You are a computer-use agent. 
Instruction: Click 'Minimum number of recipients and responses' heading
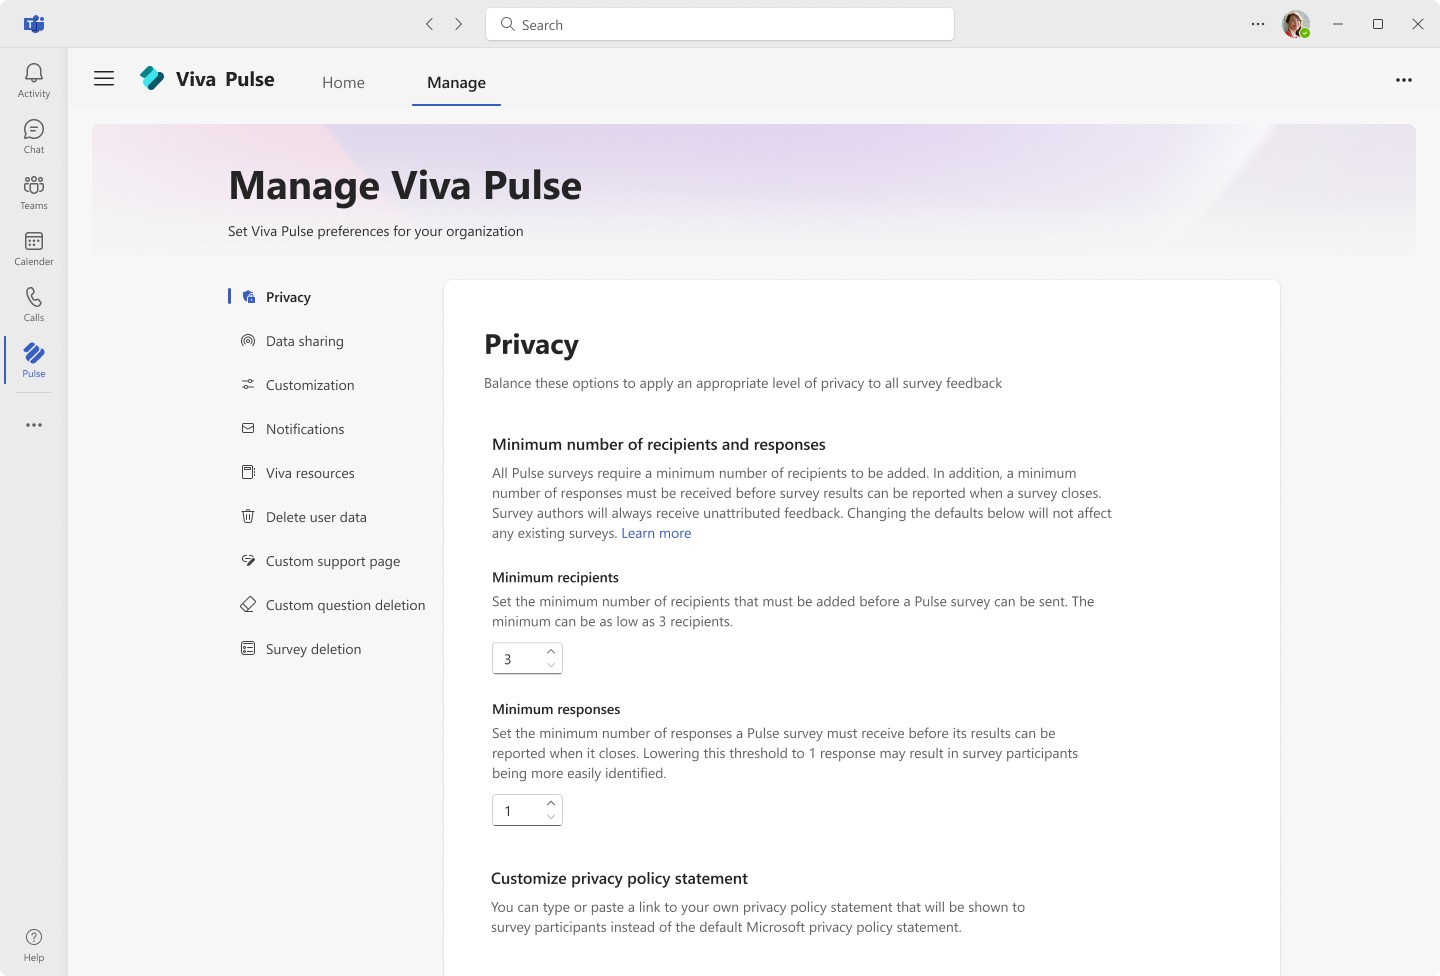coord(659,444)
